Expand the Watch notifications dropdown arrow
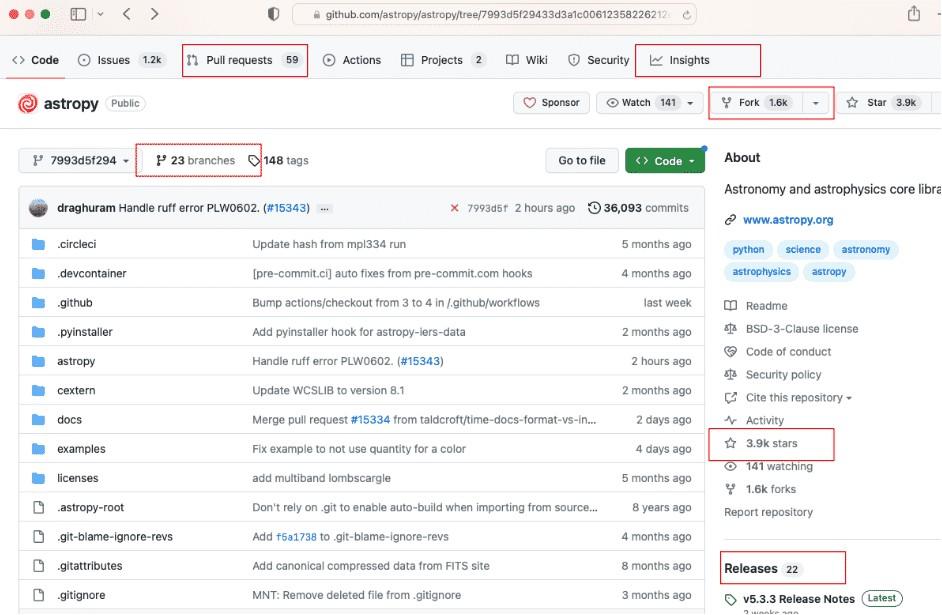This screenshot has height=615, width=942. [690, 103]
